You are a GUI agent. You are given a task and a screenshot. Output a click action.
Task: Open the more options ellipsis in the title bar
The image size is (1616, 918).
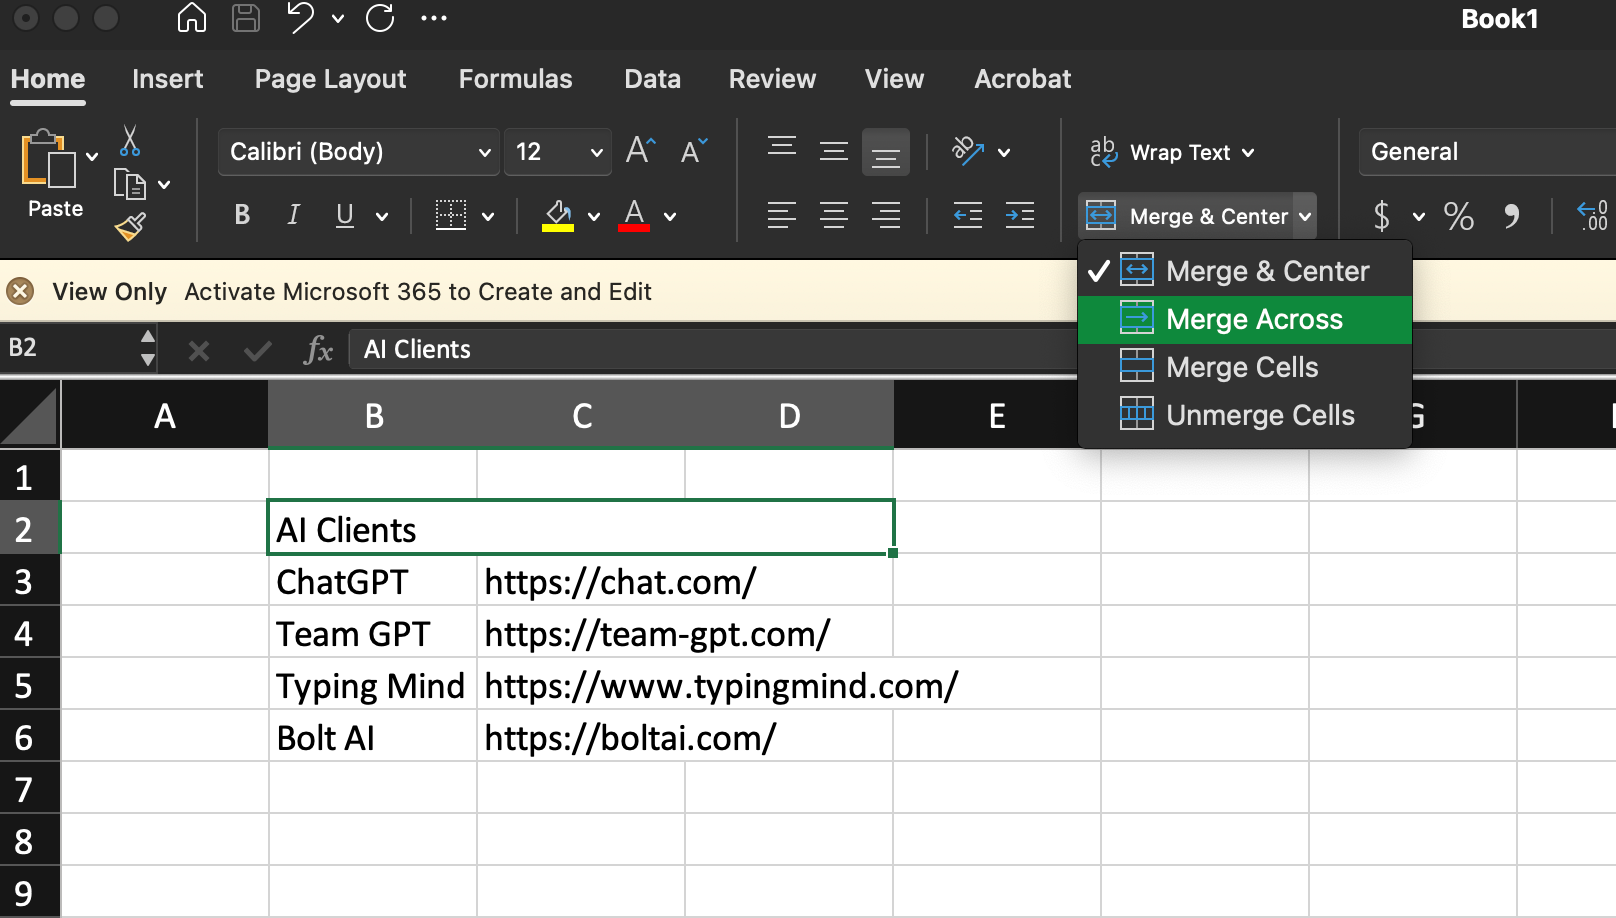click(434, 18)
